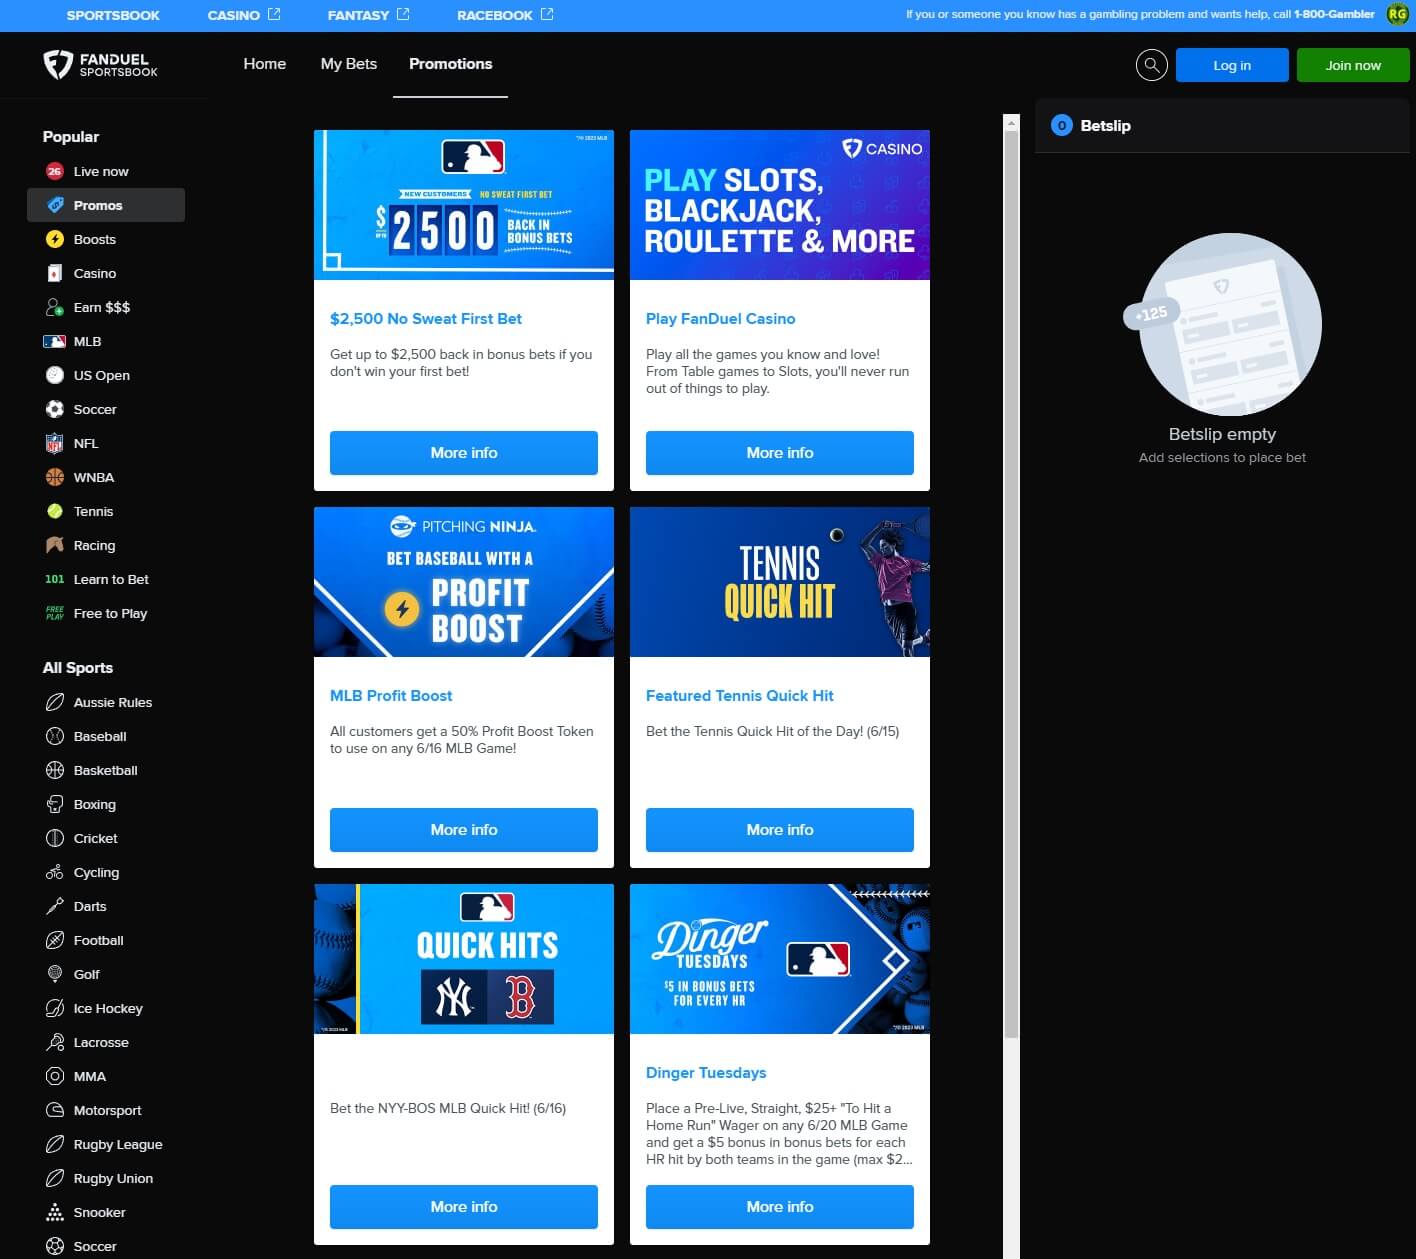Select Sportsbook in the top bar
This screenshot has height=1259, width=1416.
click(x=113, y=15)
